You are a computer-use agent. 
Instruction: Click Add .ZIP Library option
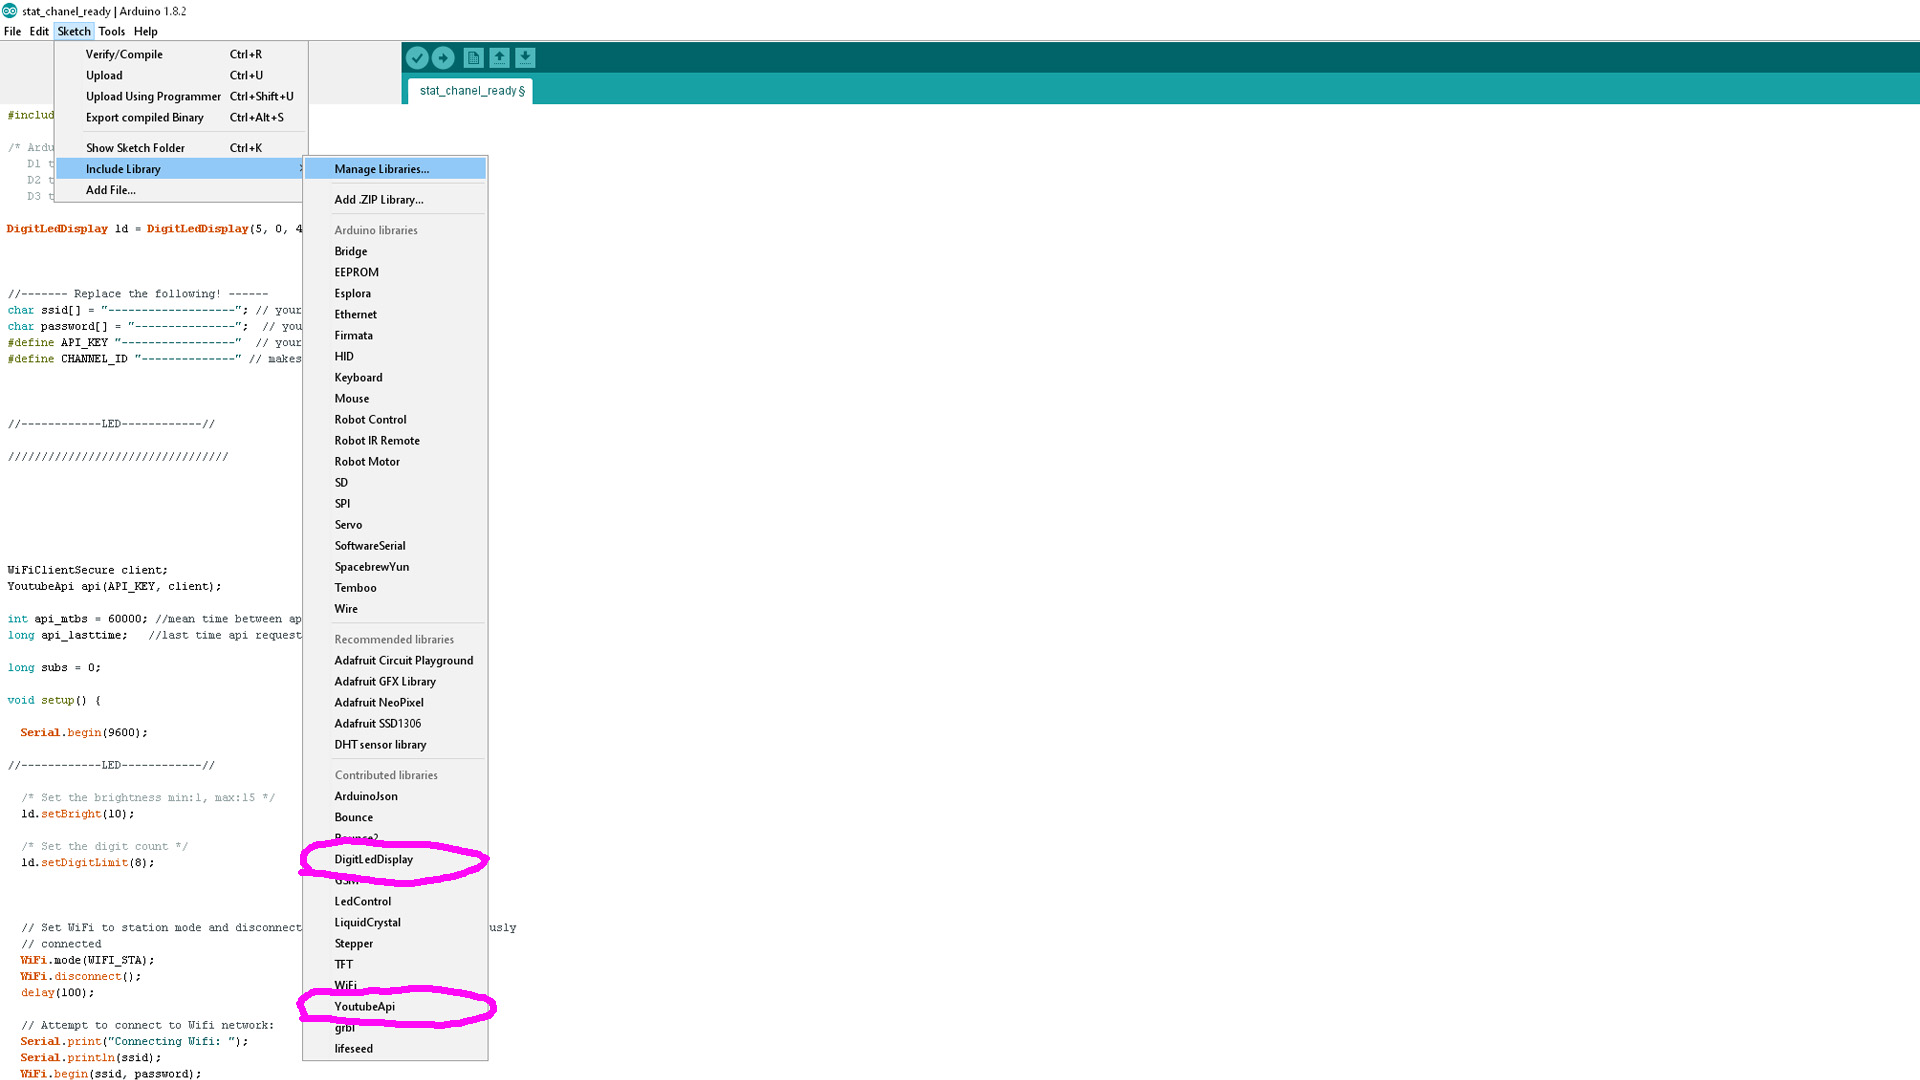pyautogui.click(x=377, y=199)
